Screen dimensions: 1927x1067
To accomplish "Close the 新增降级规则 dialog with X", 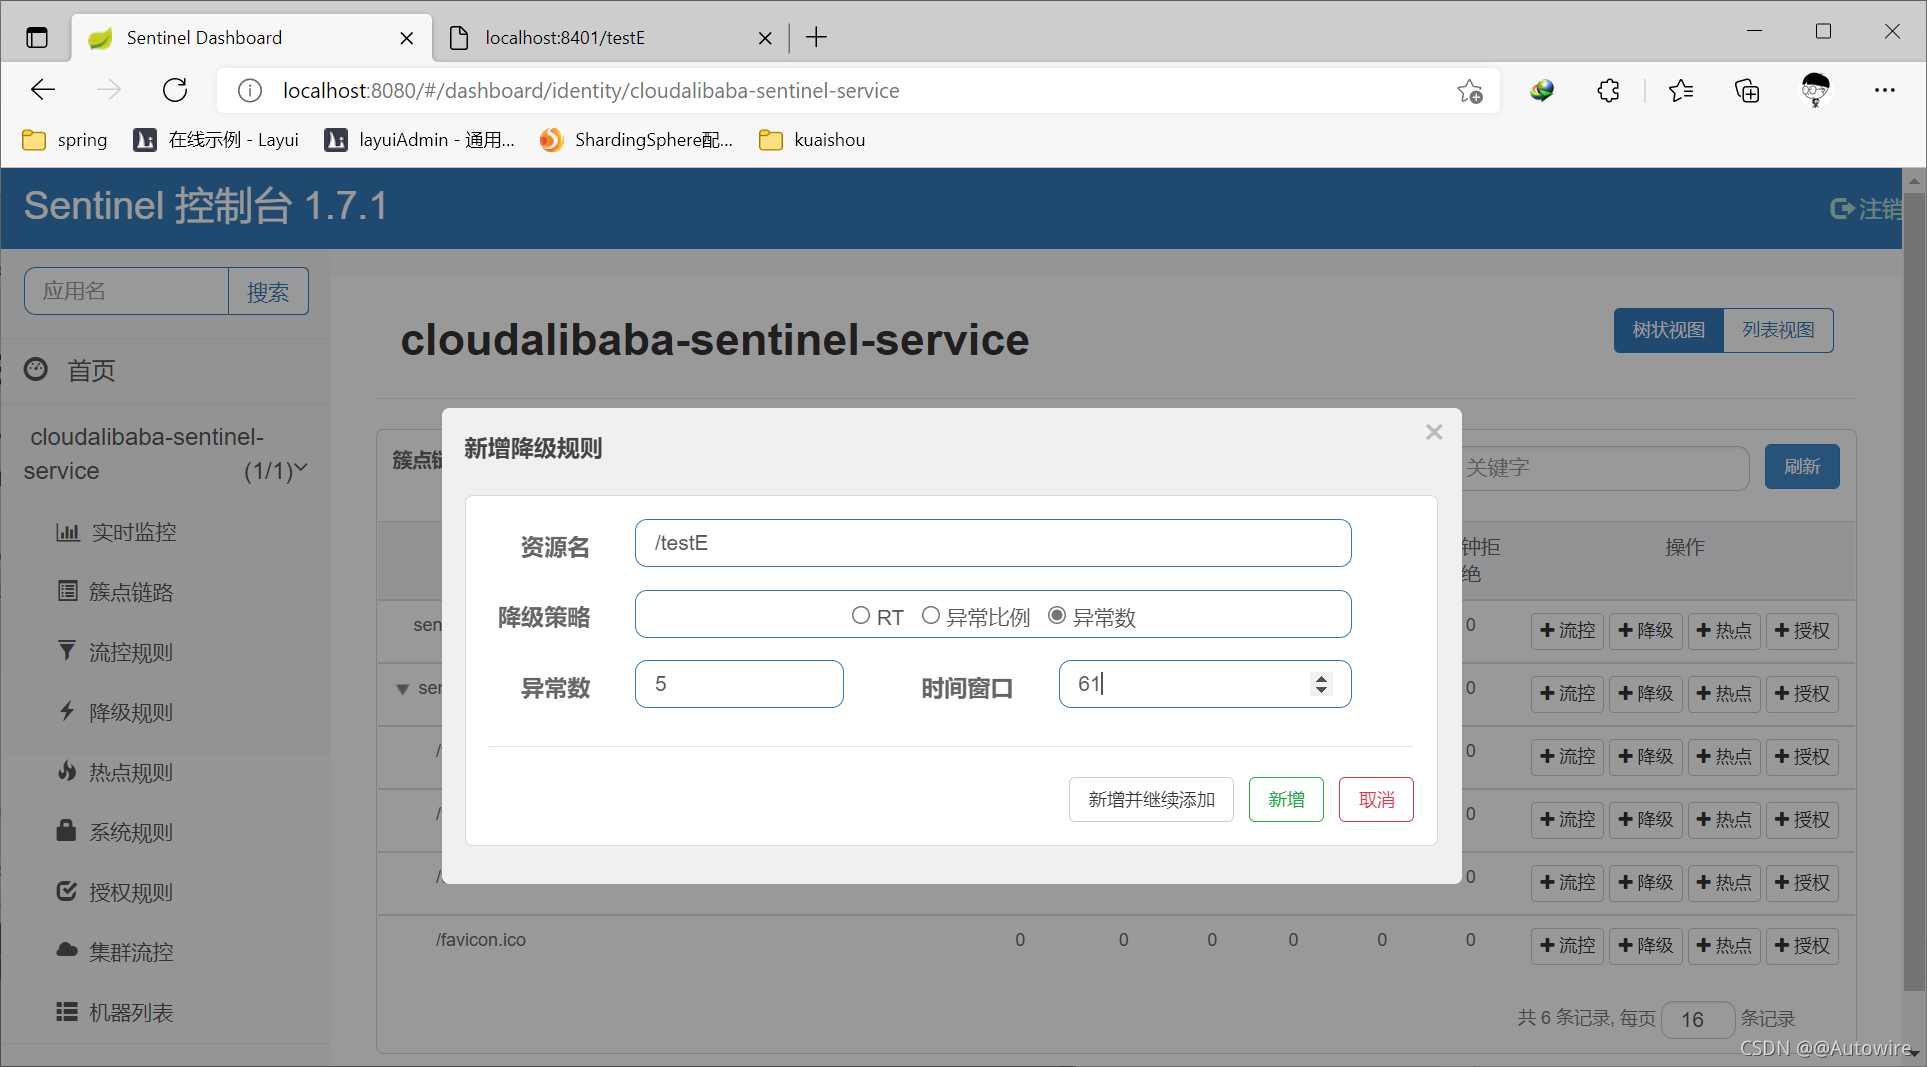I will (1434, 432).
